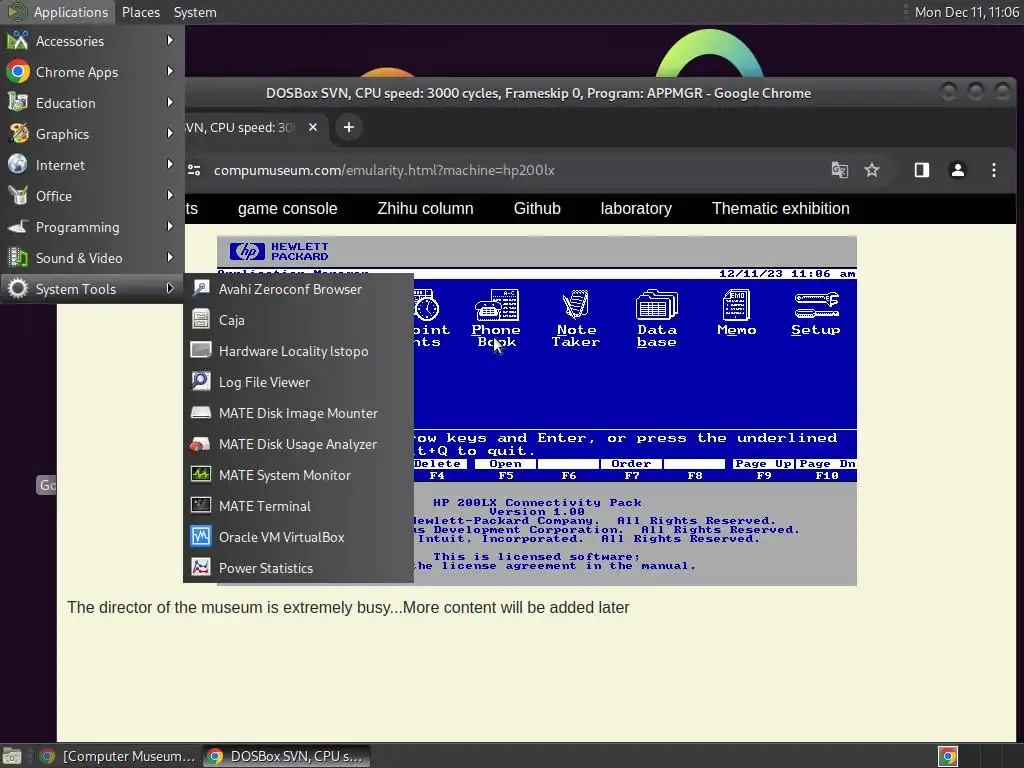Switch to DOSBox SVN taskbar window
This screenshot has height=768, width=1024.
click(285, 756)
